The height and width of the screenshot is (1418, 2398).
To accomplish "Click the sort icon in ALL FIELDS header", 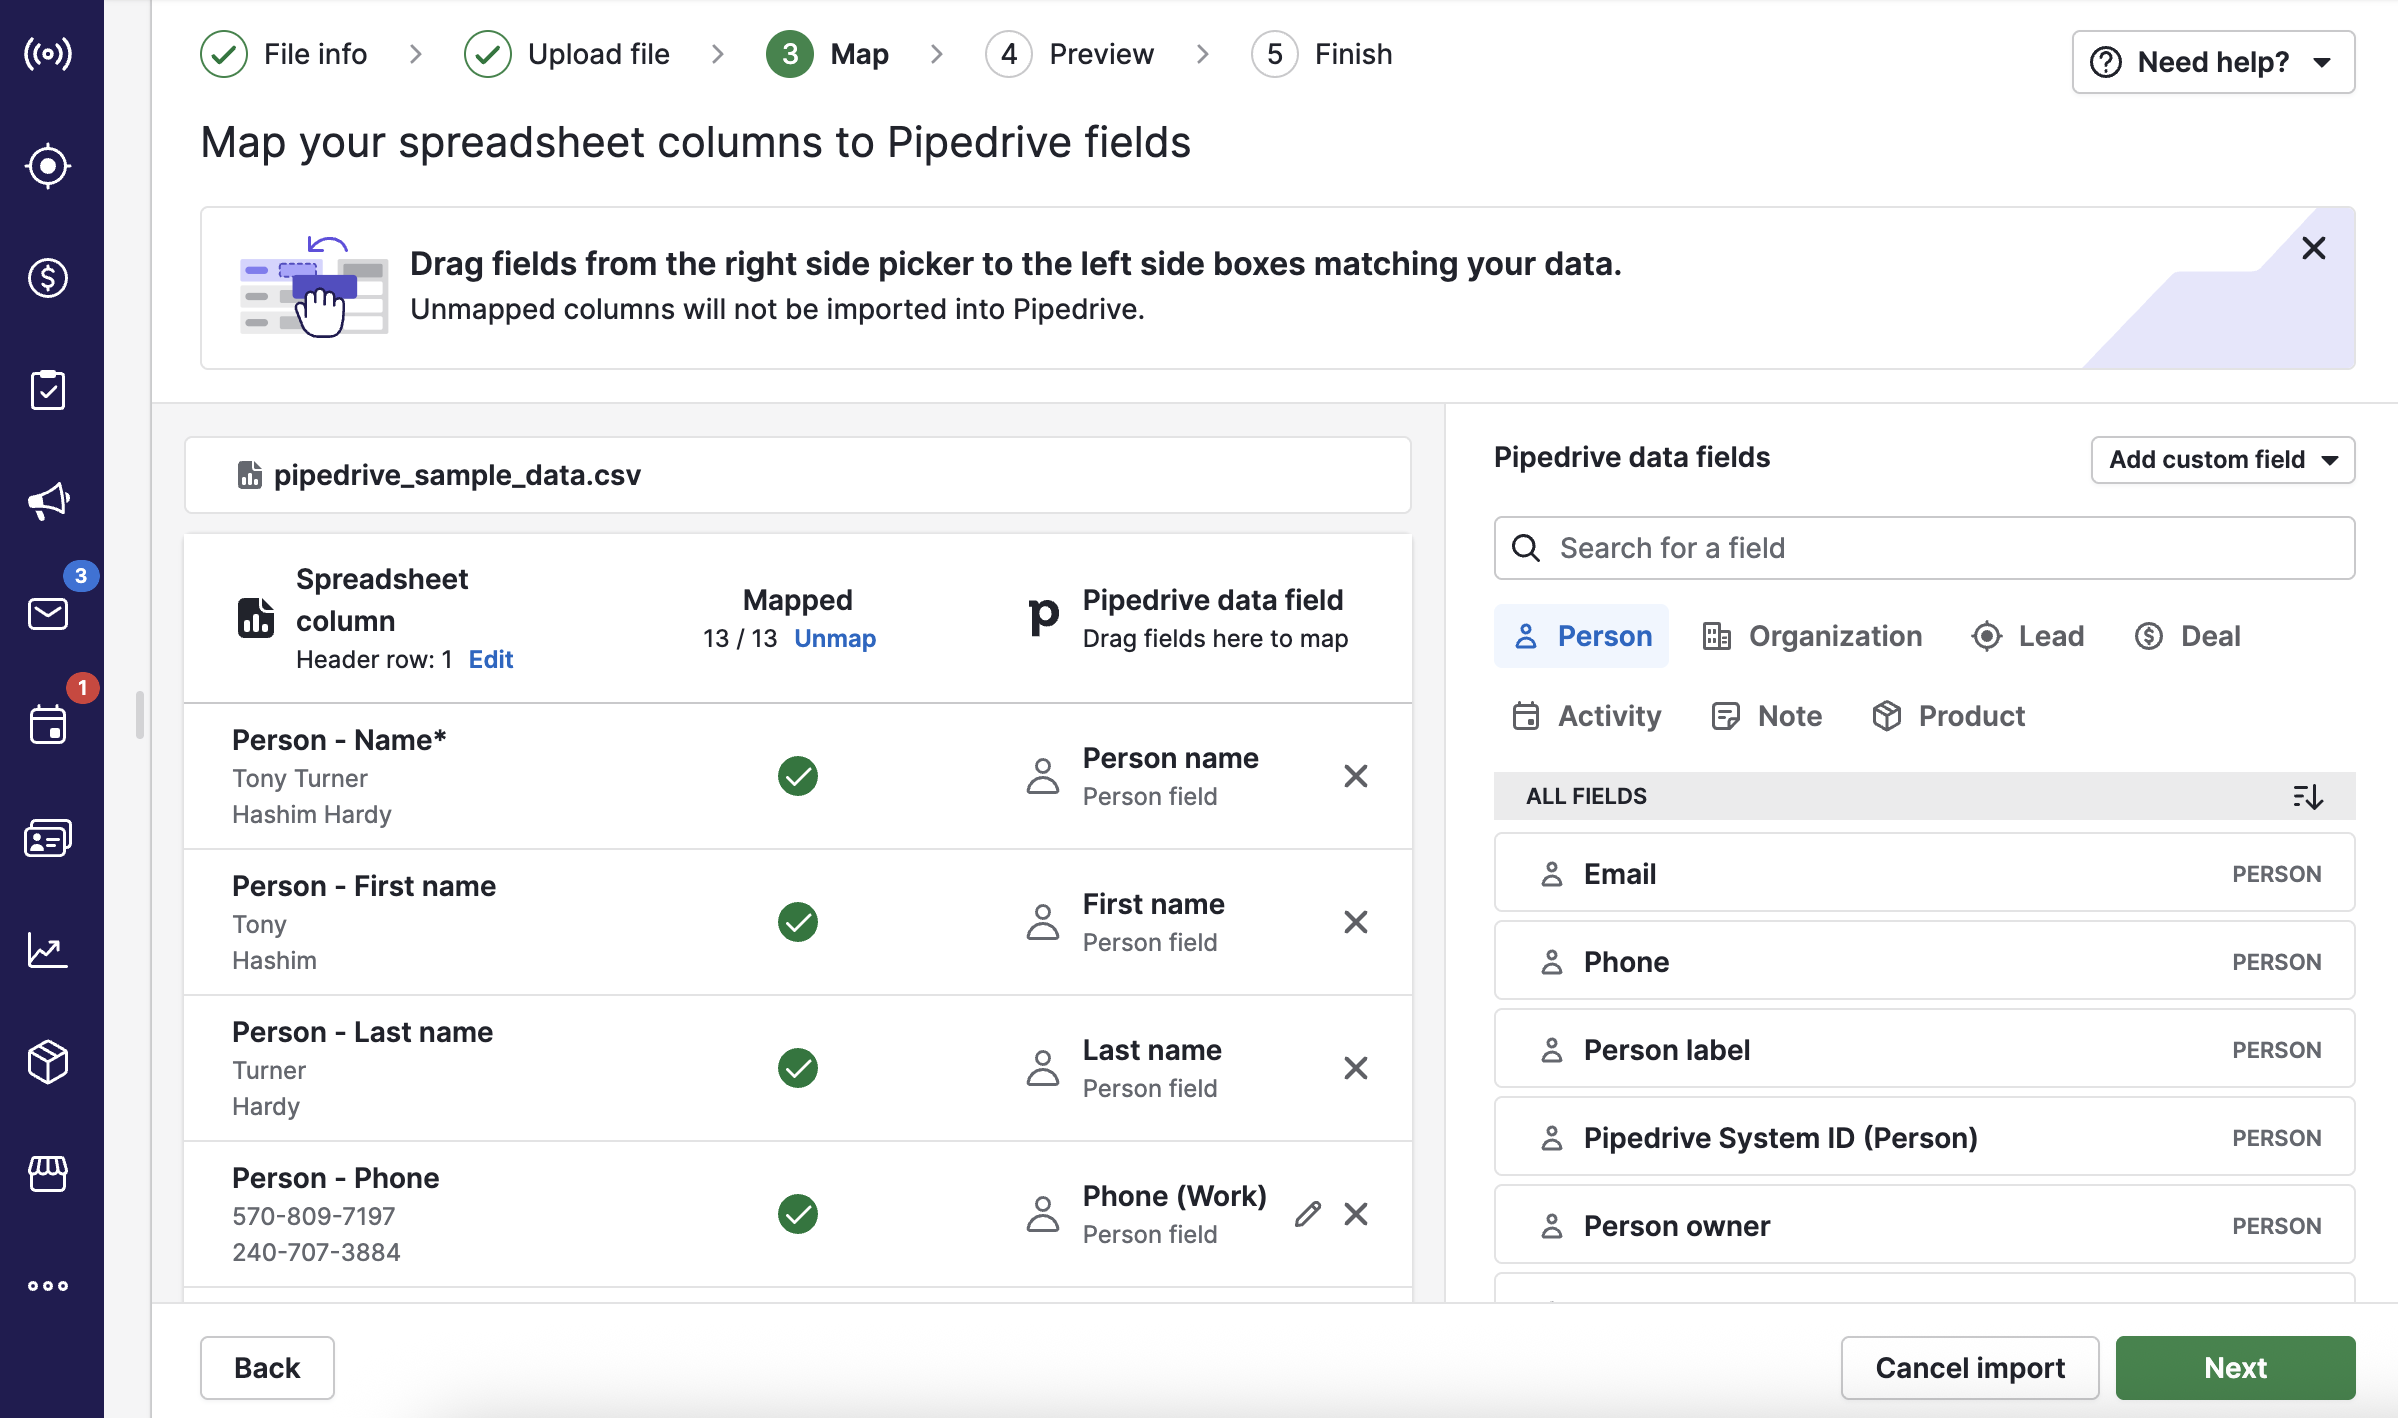I will (x=2308, y=796).
